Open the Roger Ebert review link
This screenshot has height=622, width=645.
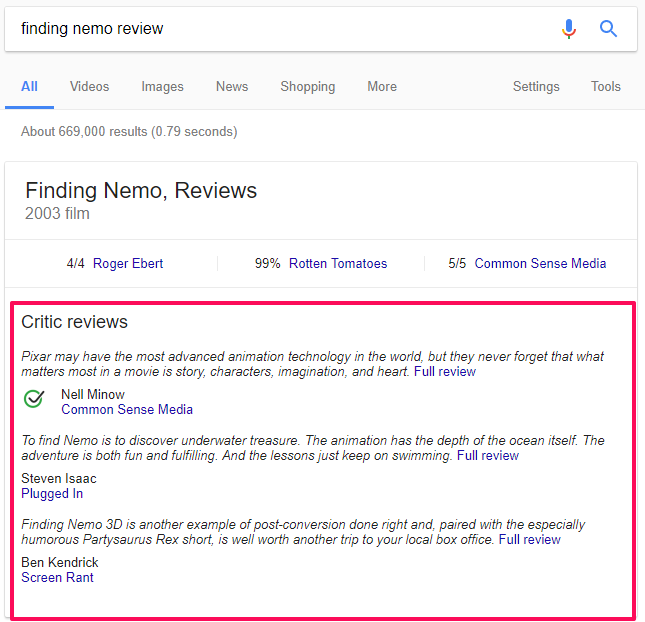(128, 263)
